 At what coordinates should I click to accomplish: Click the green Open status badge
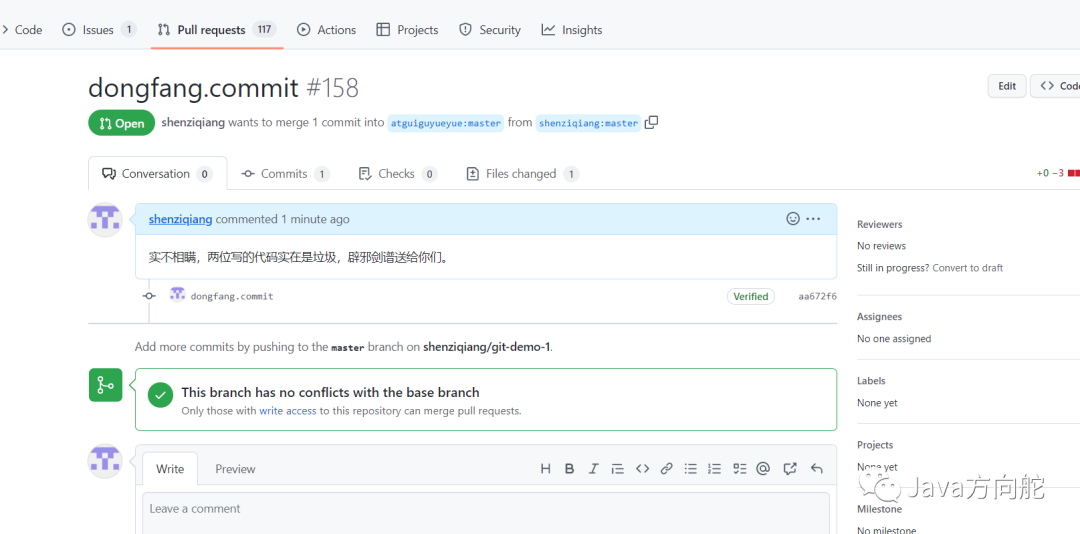coord(121,123)
